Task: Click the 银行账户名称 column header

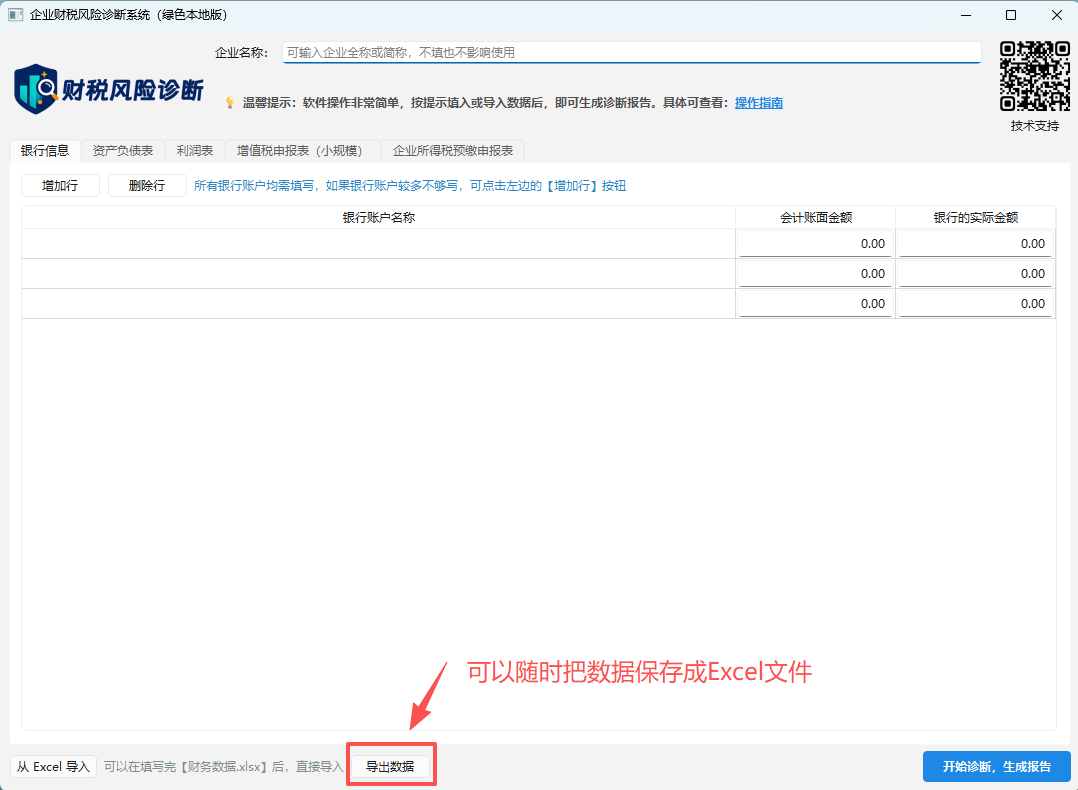Action: tap(379, 217)
